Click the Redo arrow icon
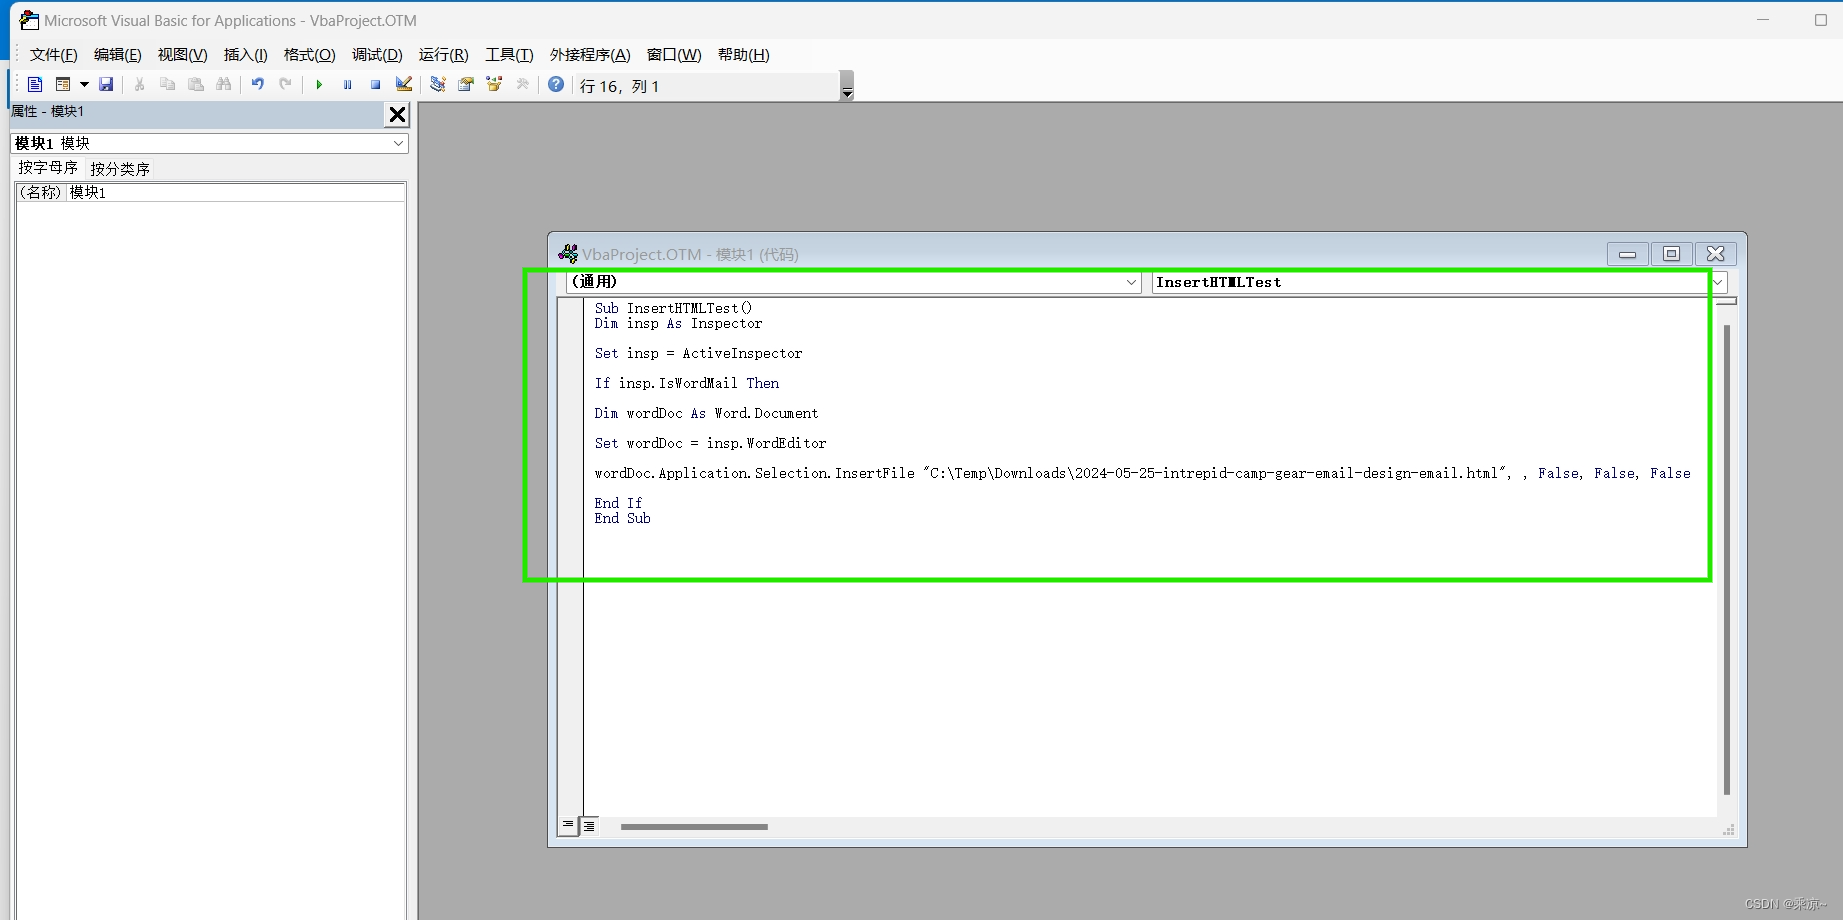The height and width of the screenshot is (920, 1843). (286, 85)
